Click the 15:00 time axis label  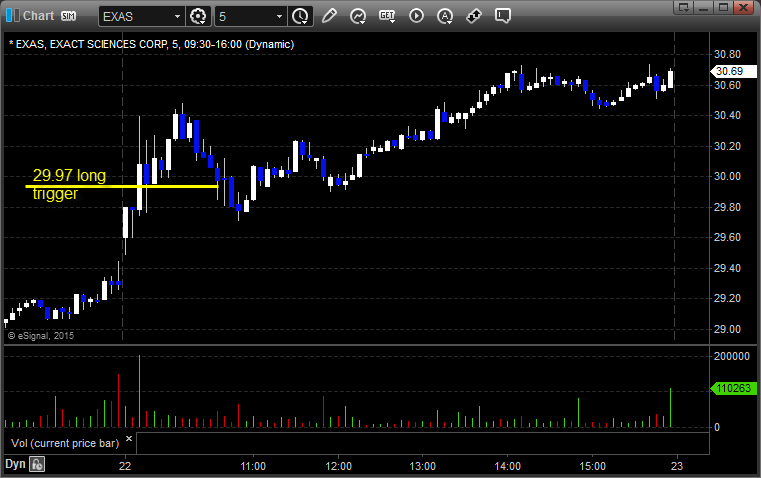click(x=593, y=466)
